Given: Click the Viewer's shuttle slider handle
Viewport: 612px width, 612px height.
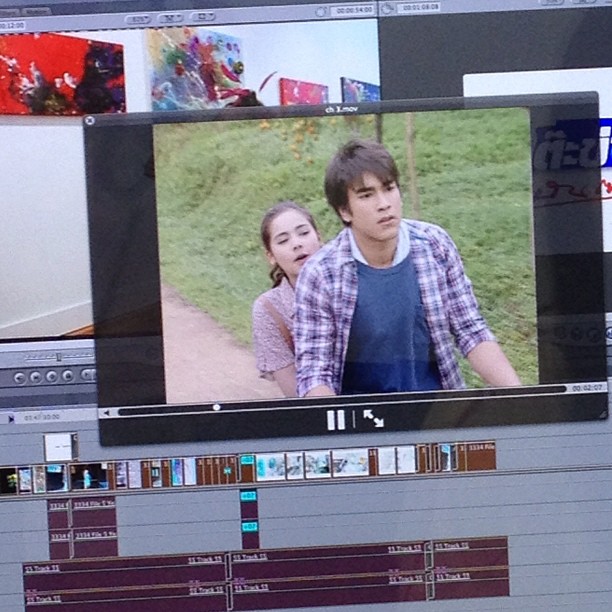Looking at the screenshot, I should click(59, 357).
